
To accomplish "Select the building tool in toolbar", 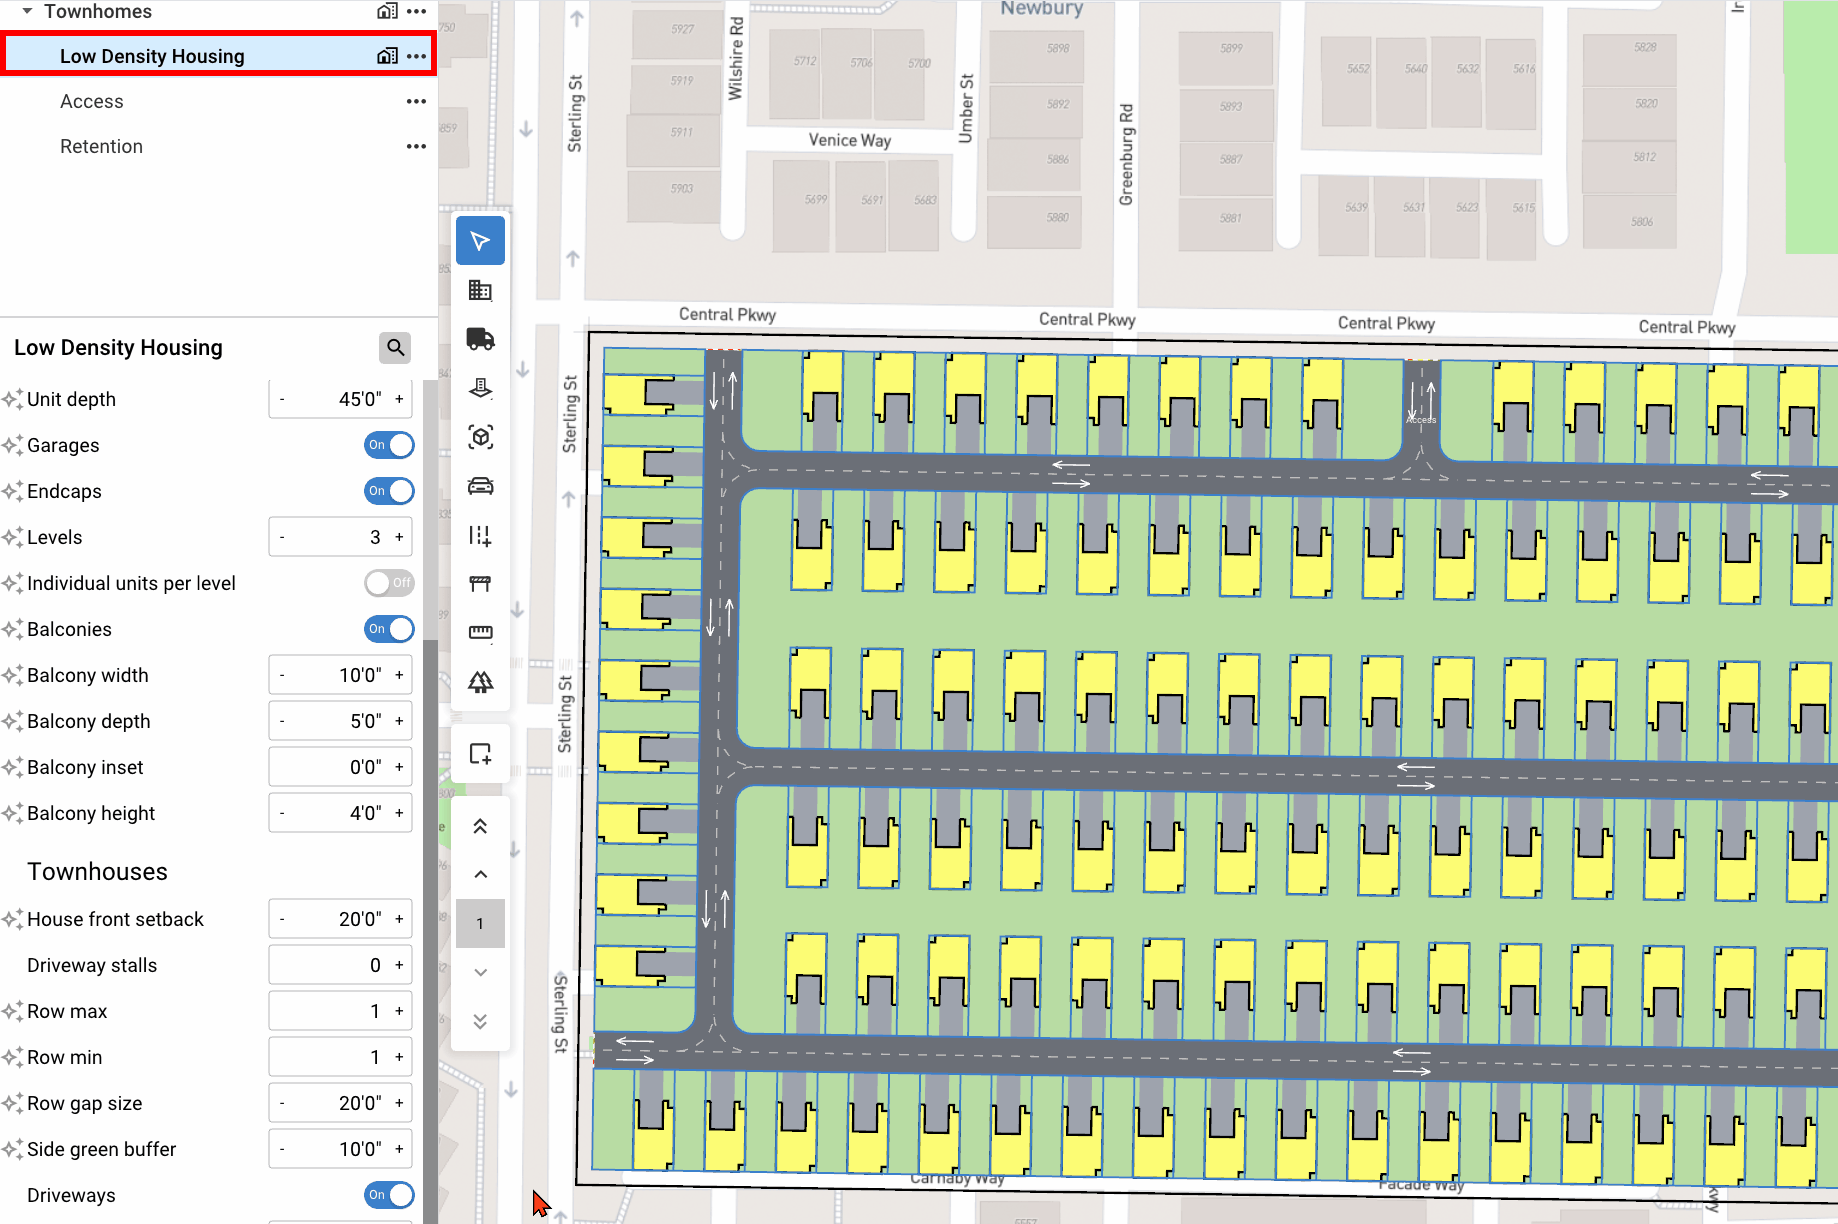I will click(x=480, y=290).
